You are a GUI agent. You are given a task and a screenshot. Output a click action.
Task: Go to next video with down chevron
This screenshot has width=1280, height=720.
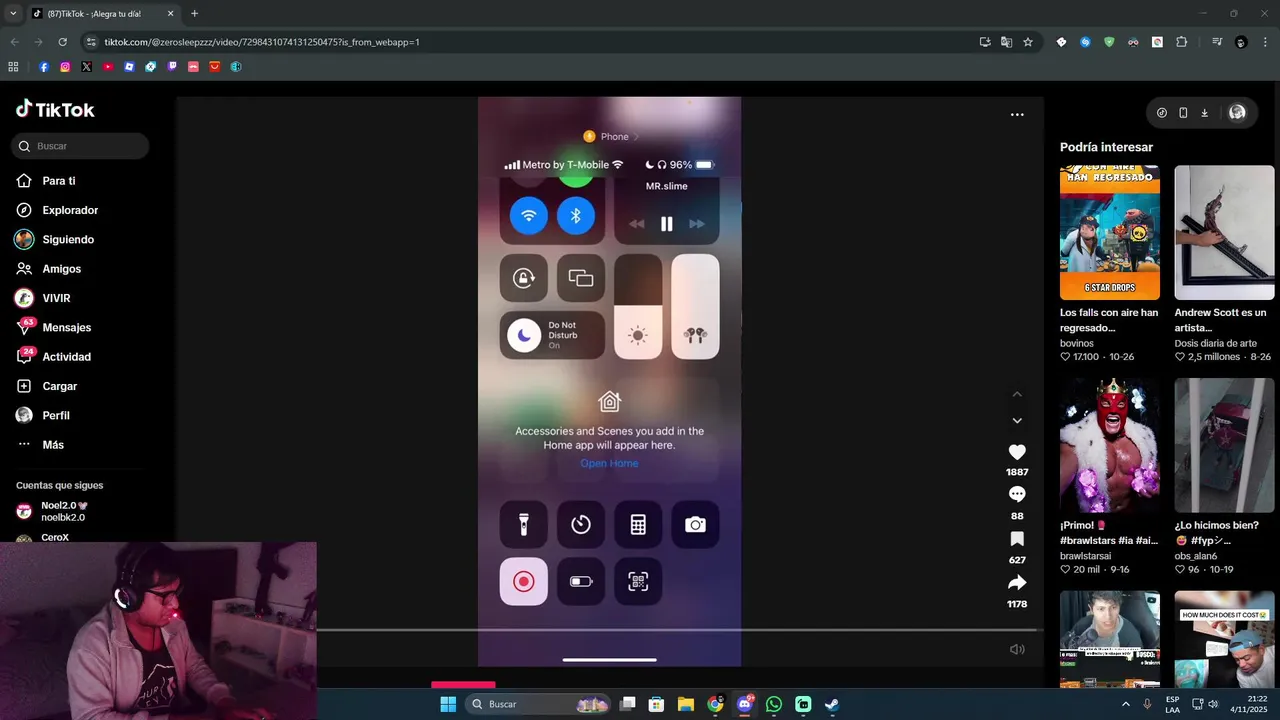[1017, 421]
